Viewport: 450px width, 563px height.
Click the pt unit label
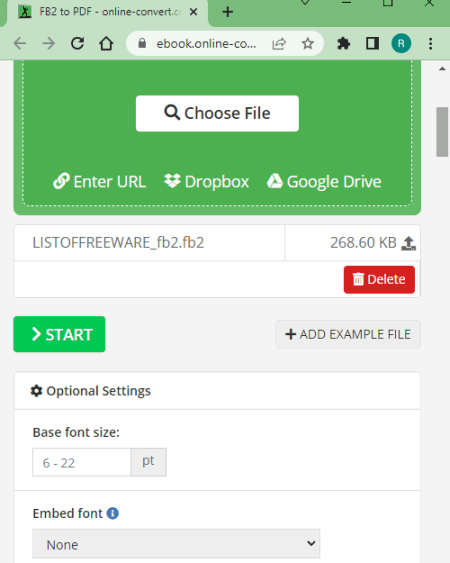point(148,462)
